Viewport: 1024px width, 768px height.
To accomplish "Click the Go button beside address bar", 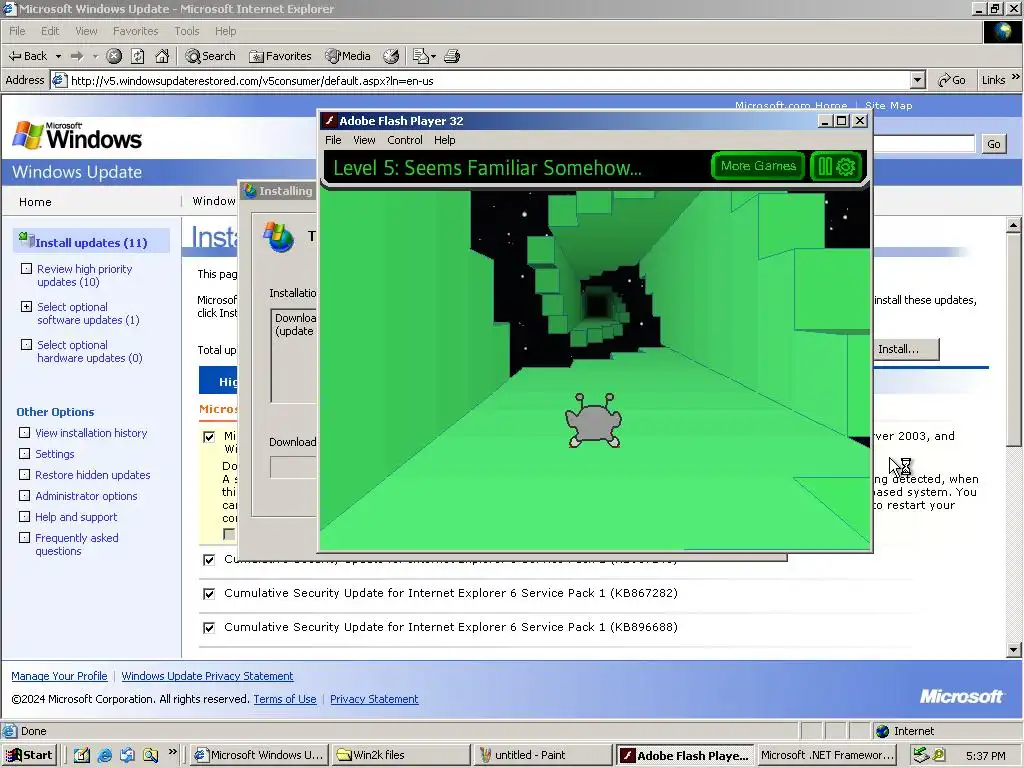I will tap(951, 80).
